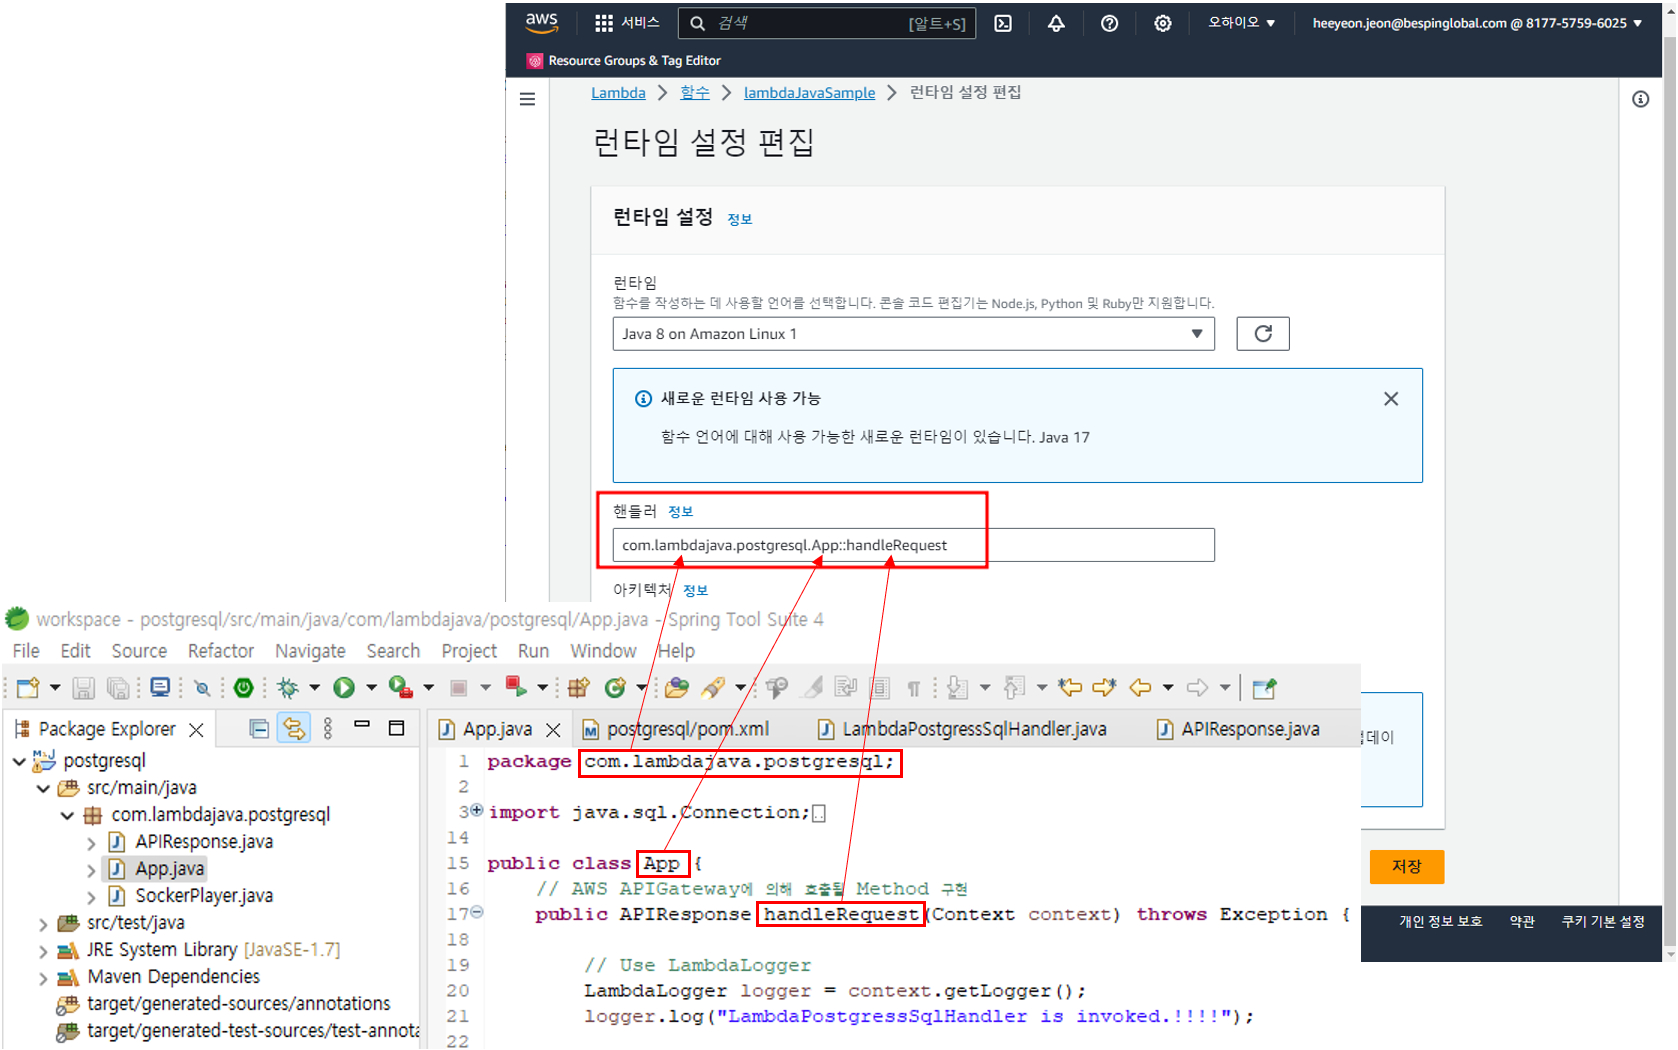Click the 핸들러 정보 info link
This screenshot has width=1678, height=1050.
coord(681,512)
